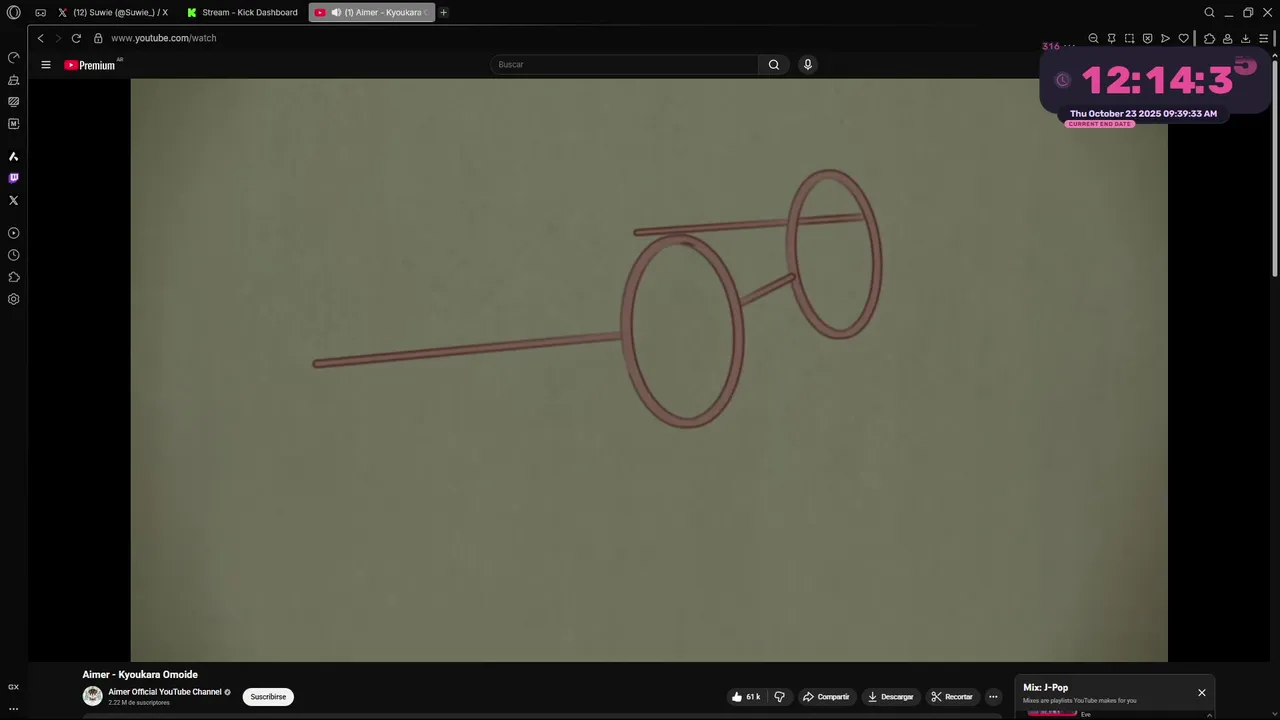Open the GX Corner gamepad tab icon
1280x720 pixels.
pos(40,12)
